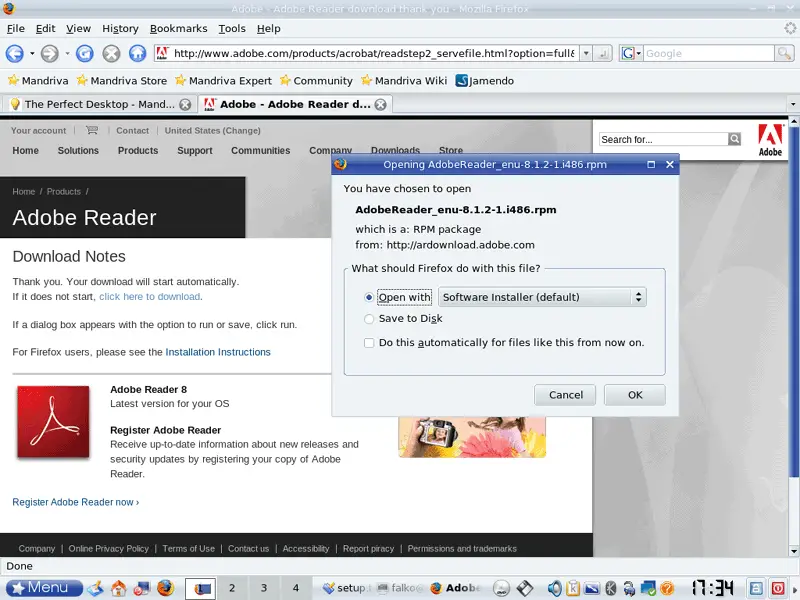800x600 pixels.
Task: Click the Bluetooth tray icon
Action: [610, 588]
